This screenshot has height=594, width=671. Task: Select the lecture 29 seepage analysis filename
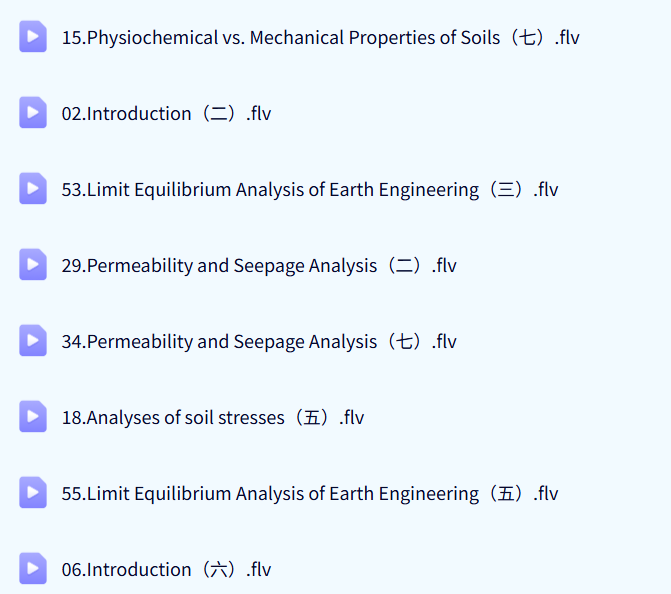tap(259, 266)
